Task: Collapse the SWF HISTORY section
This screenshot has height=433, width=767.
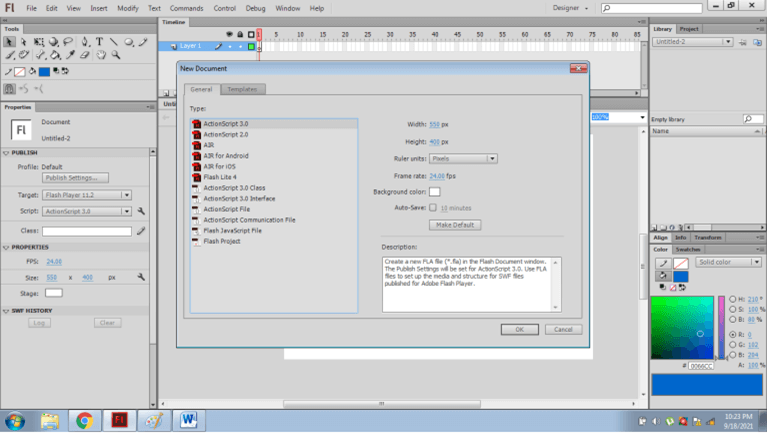Action: click(6, 311)
